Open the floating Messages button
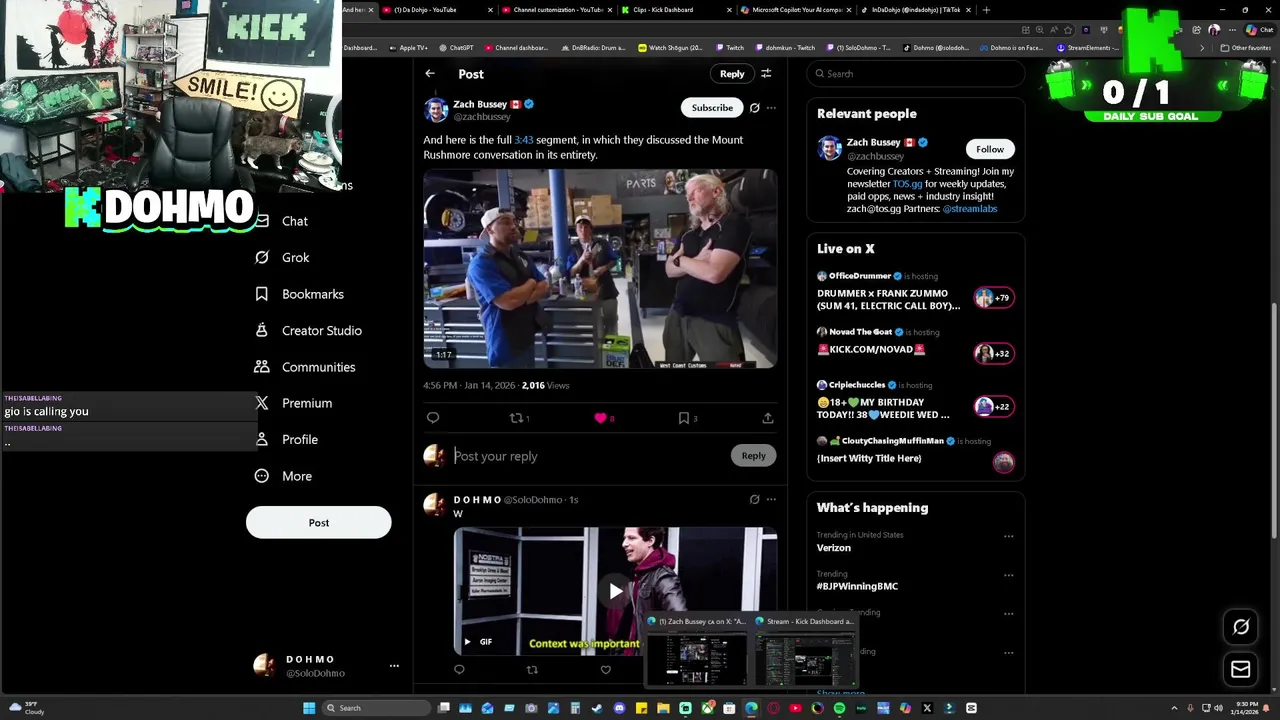Image resolution: width=1280 pixels, height=720 pixels. coord(1241,669)
